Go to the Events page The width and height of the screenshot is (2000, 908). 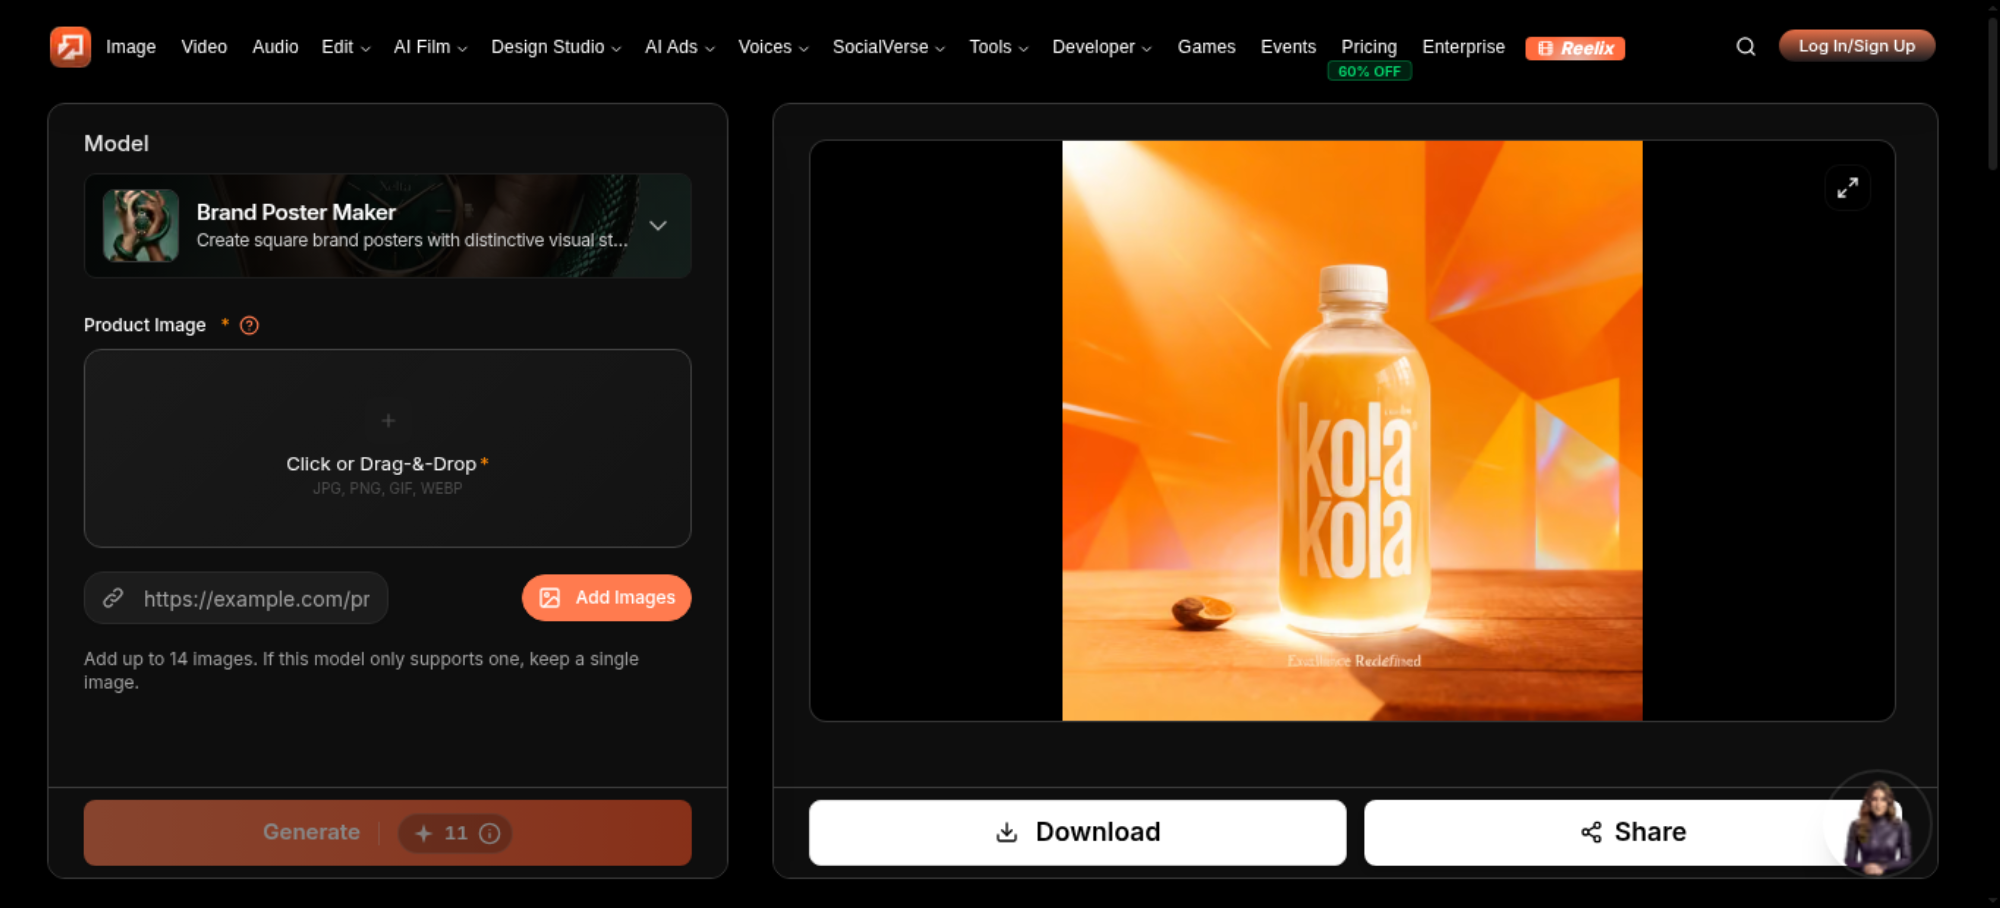tap(1288, 47)
